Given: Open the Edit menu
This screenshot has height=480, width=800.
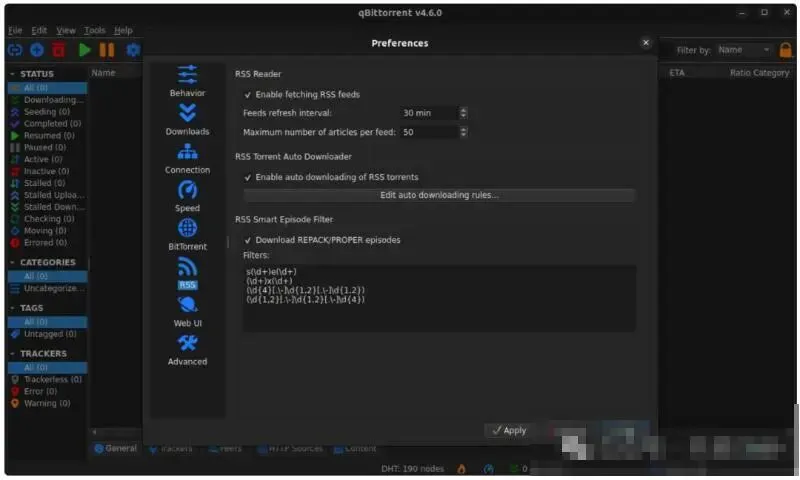Looking at the screenshot, I should [x=39, y=31].
